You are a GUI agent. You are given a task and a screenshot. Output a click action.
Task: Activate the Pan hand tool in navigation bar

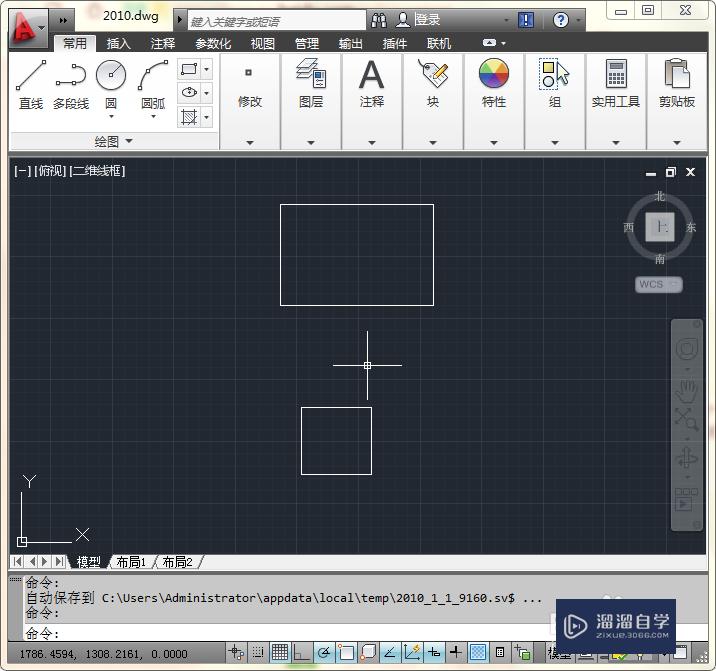coord(686,391)
